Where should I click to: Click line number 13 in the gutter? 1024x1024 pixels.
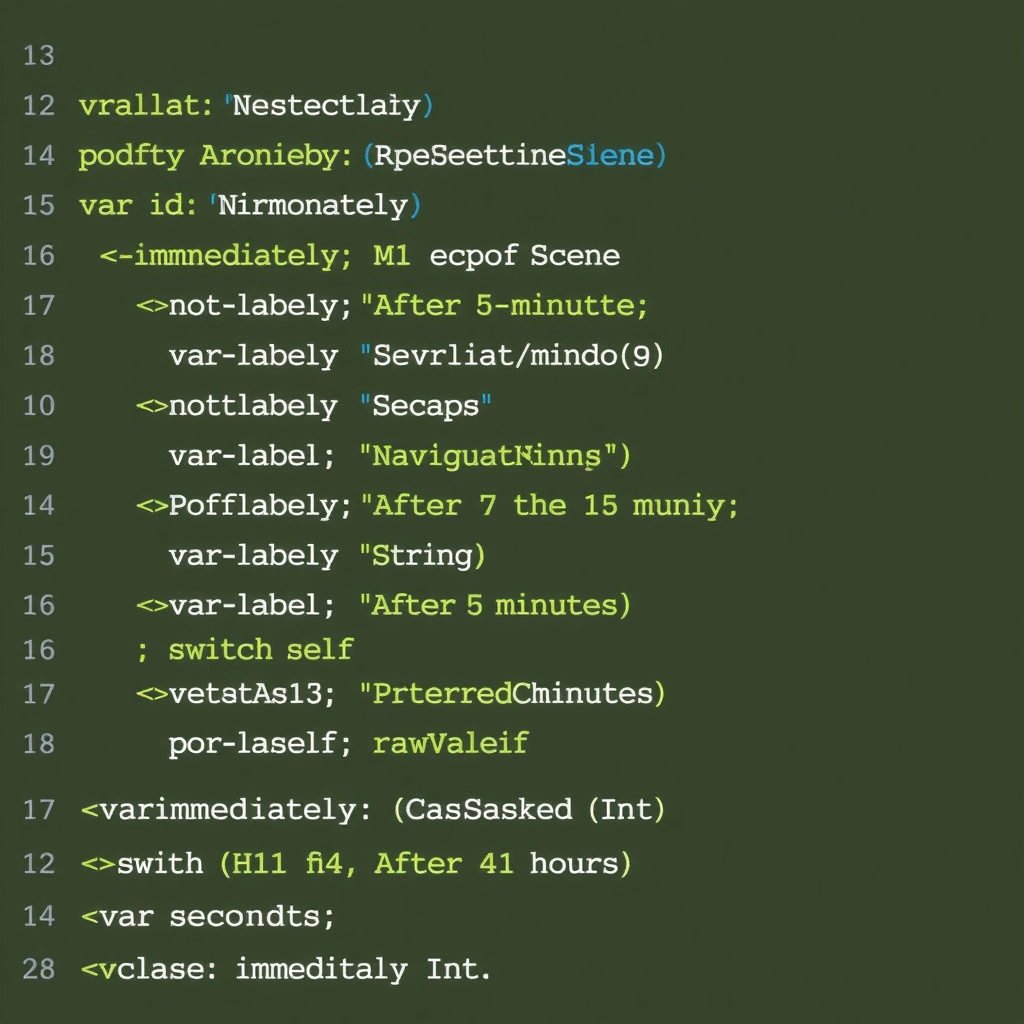[38, 55]
